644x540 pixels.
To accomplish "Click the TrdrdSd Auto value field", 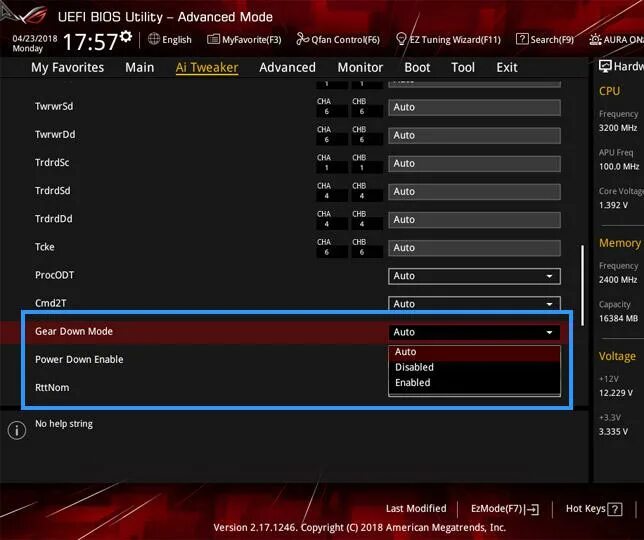I will (x=474, y=192).
